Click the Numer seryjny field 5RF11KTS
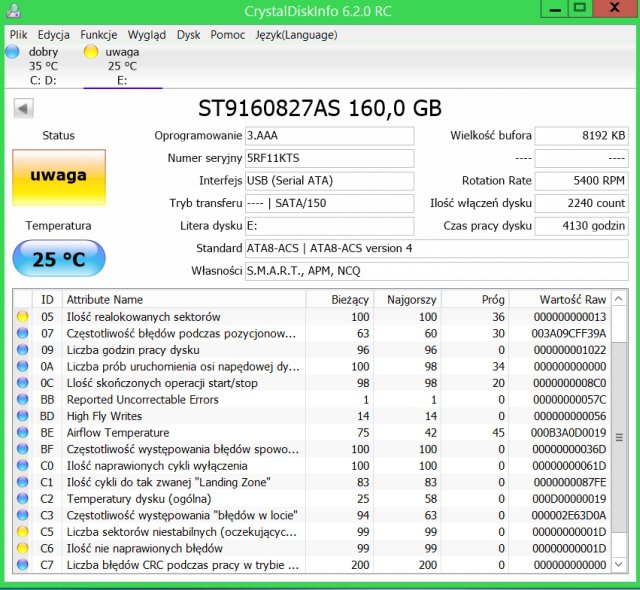Image resolution: width=640 pixels, height=590 pixels. 329,158
